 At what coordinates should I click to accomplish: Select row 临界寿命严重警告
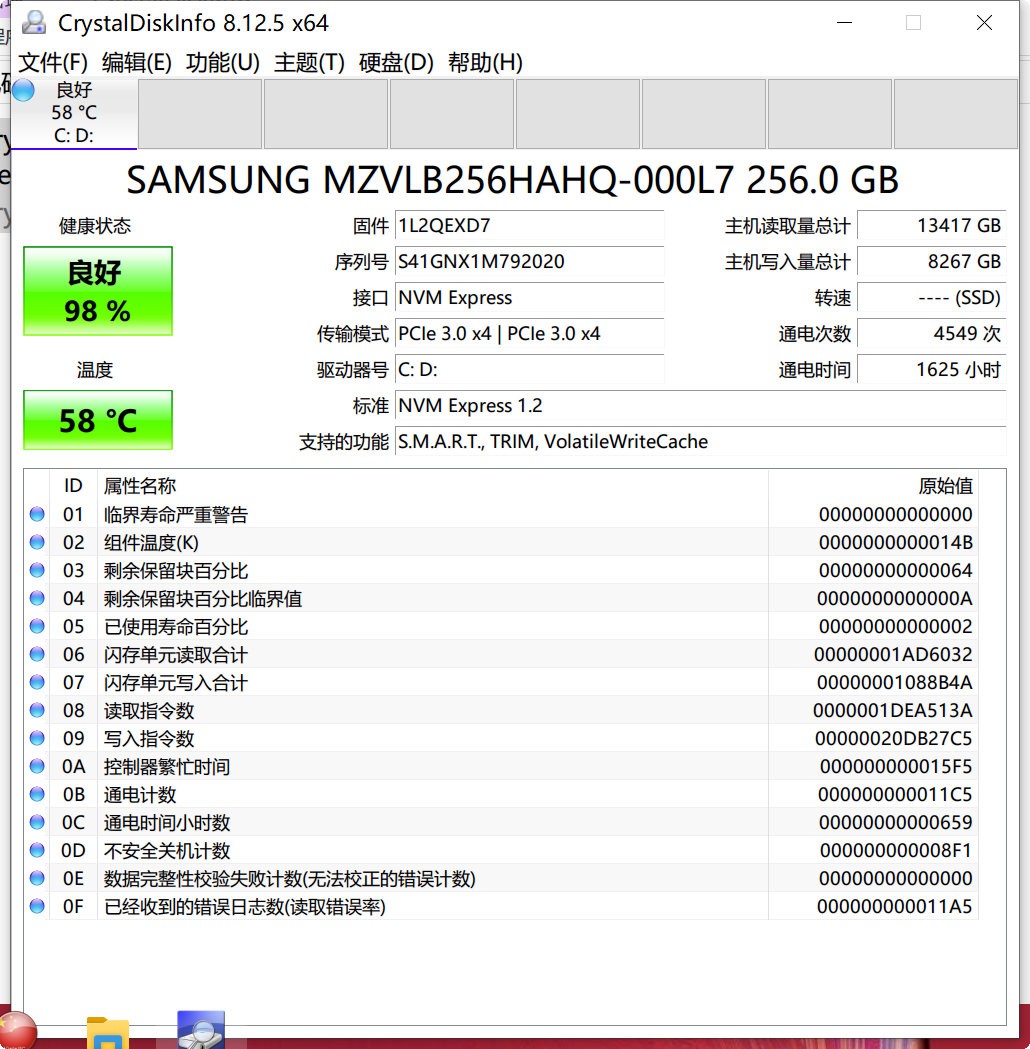coord(501,514)
